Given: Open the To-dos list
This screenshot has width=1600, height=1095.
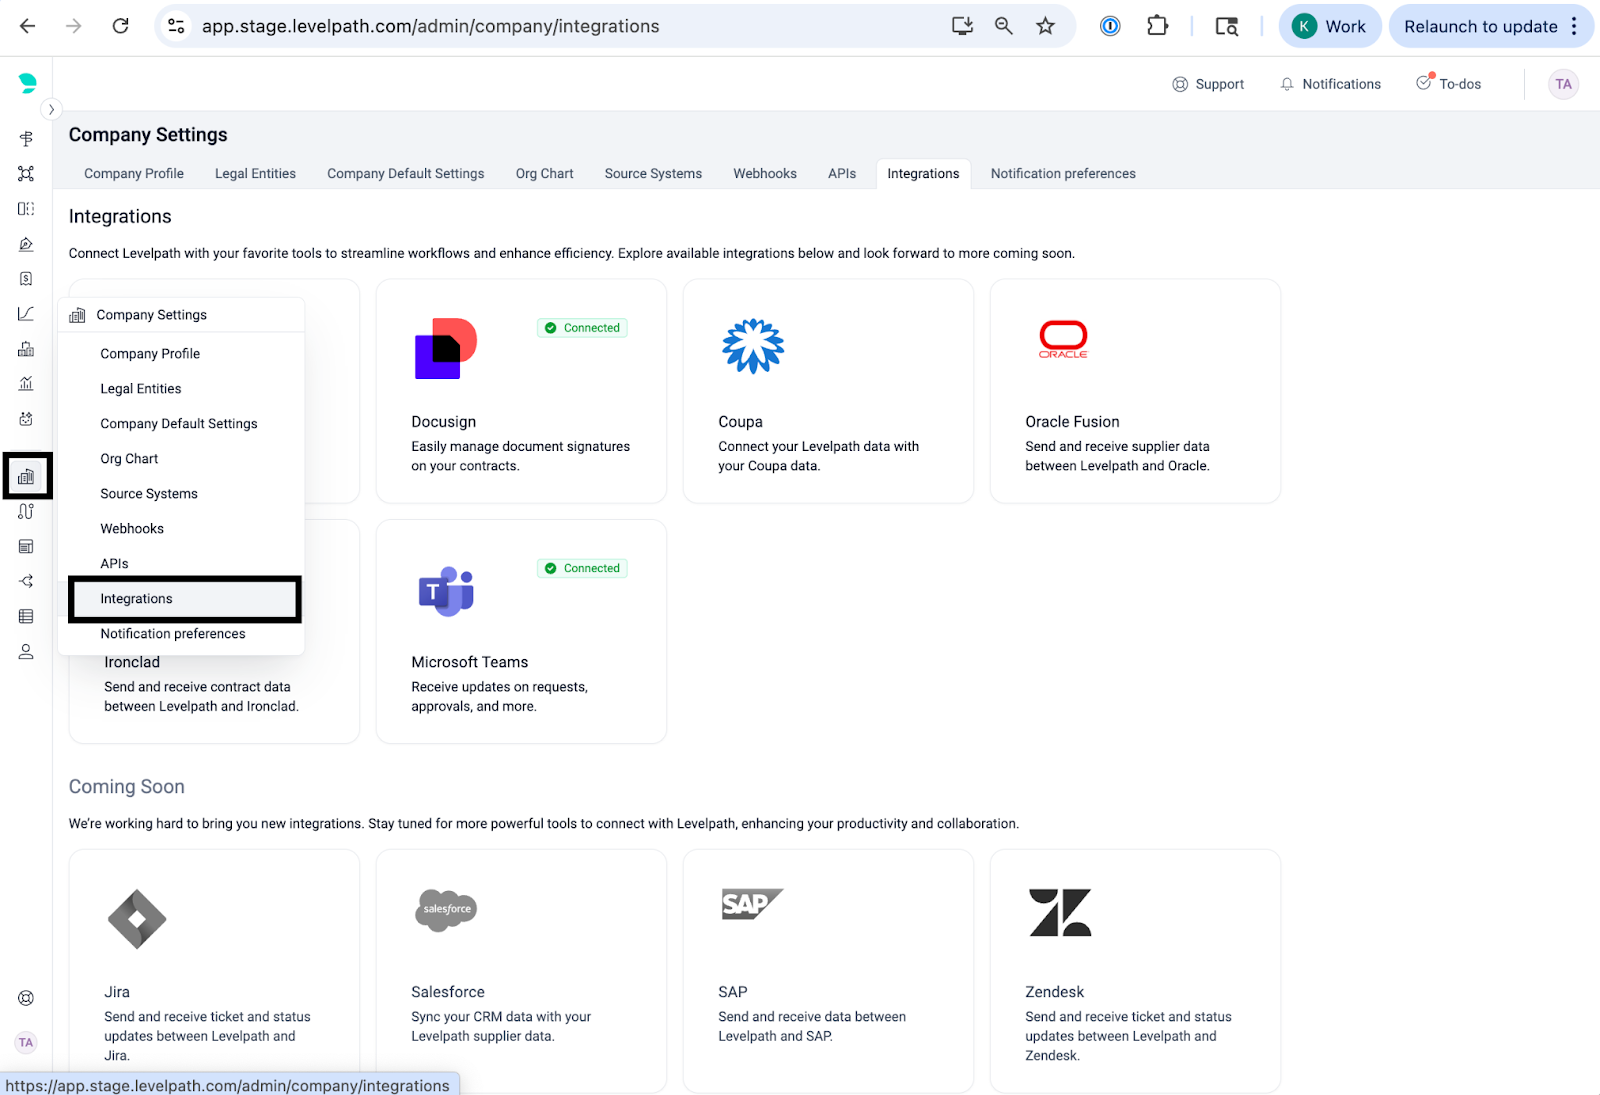Looking at the screenshot, I should 1448,84.
